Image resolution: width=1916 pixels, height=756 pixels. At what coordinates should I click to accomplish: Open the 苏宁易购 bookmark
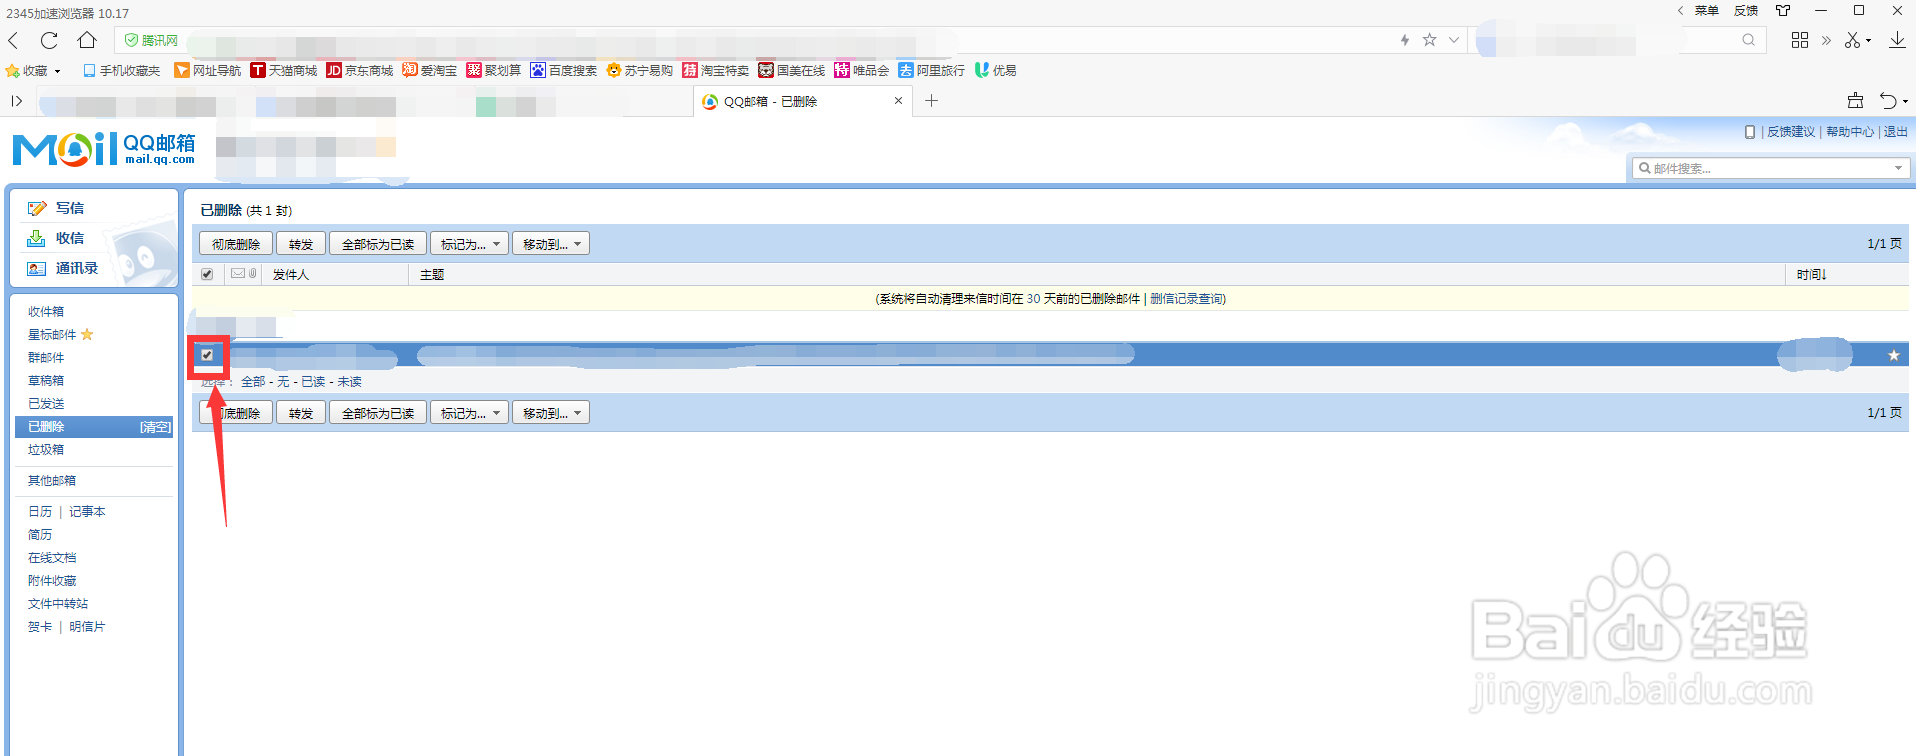640,70
